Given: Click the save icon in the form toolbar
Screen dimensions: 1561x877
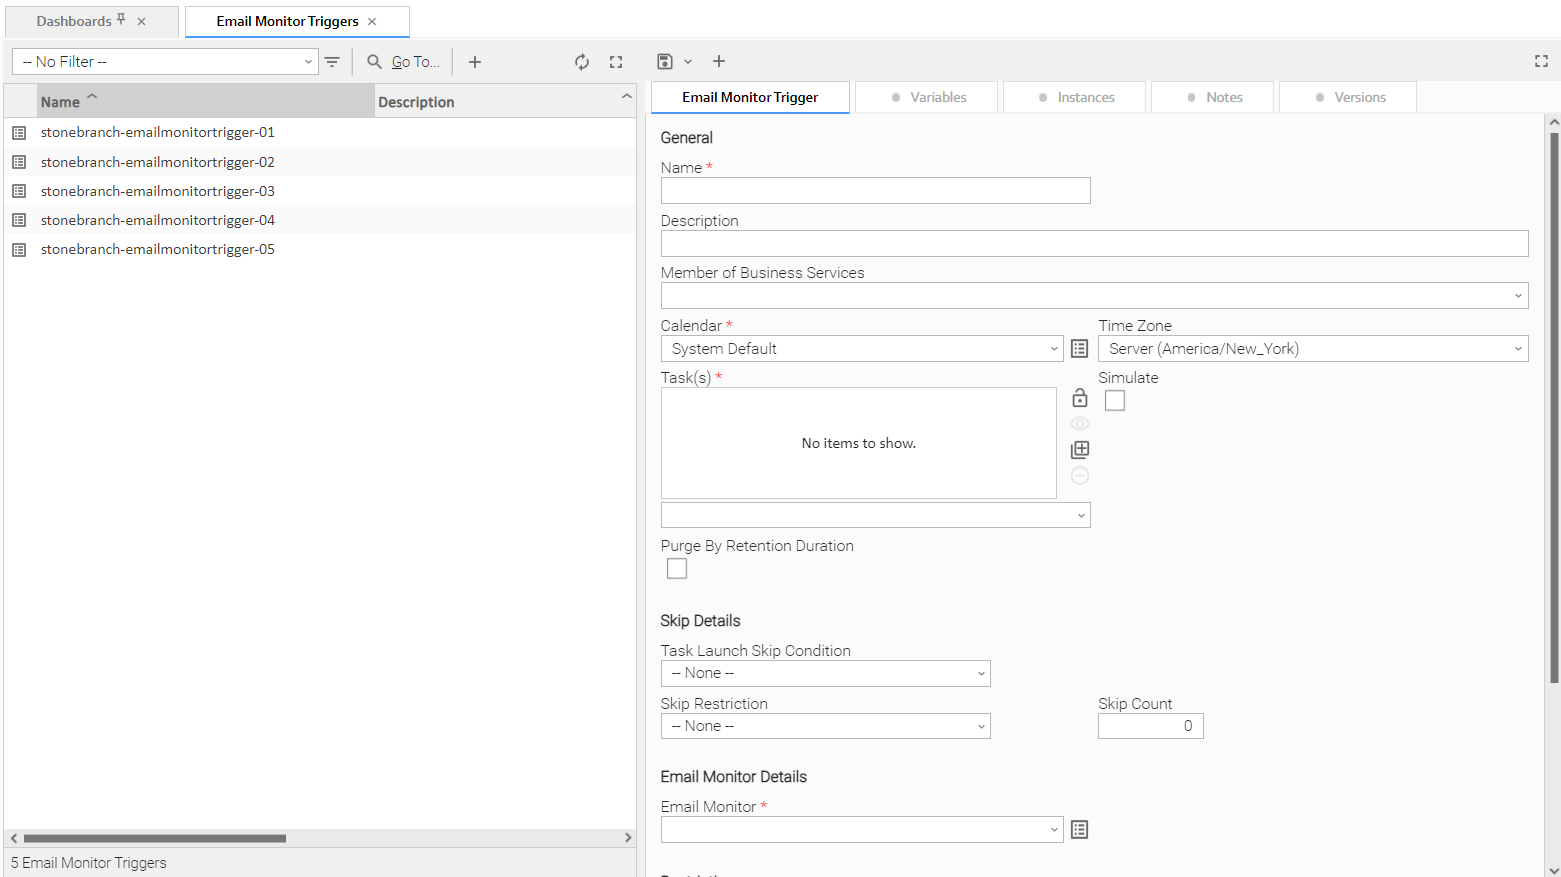Looking at the screenshot, I should click(665, 62).
